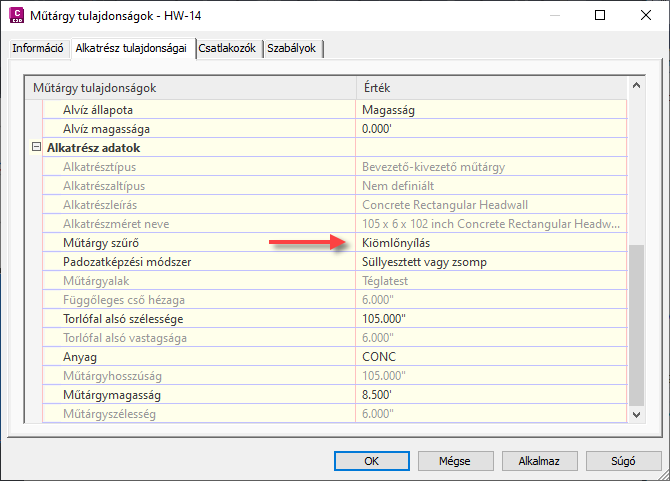Switch to the Információ tab
670x481 pixels.
point(38,48)
